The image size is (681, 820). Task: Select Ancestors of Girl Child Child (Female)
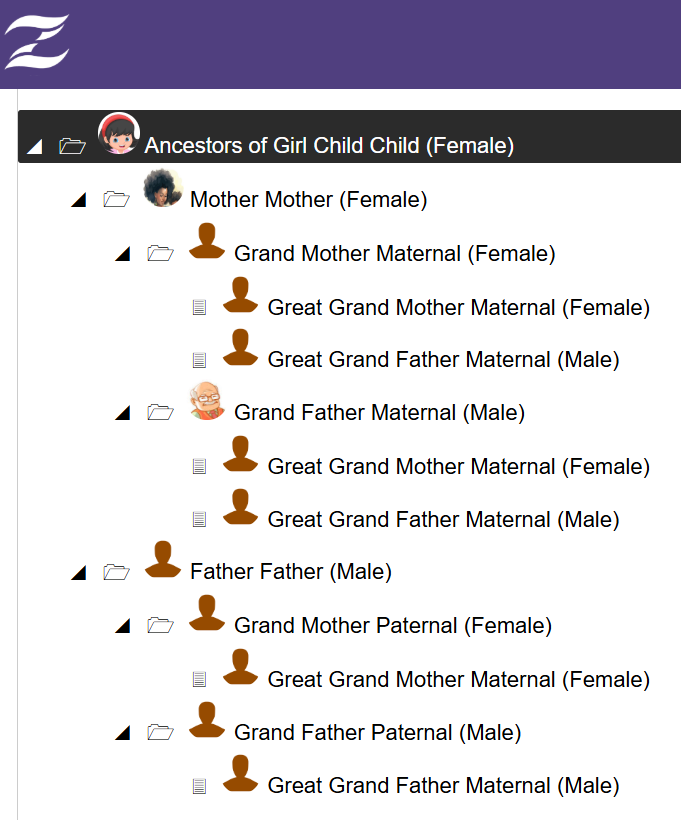pos(329,146)
